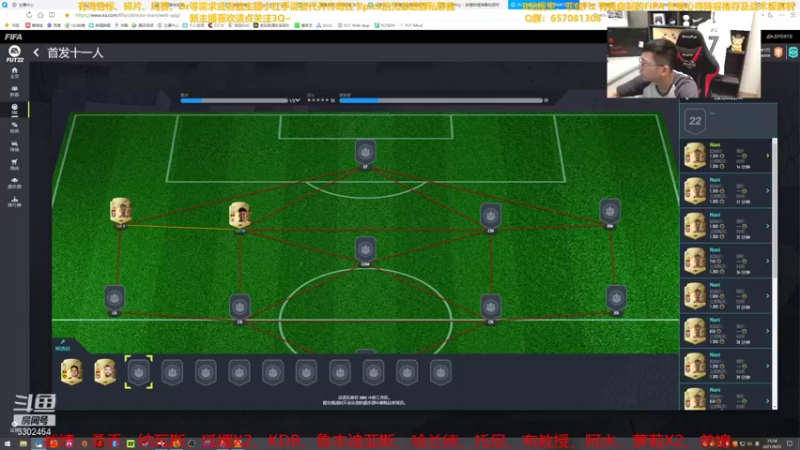Click the FUT22 EA logo
This screenshot has height=450, width=800.
(x=14, y=53)
